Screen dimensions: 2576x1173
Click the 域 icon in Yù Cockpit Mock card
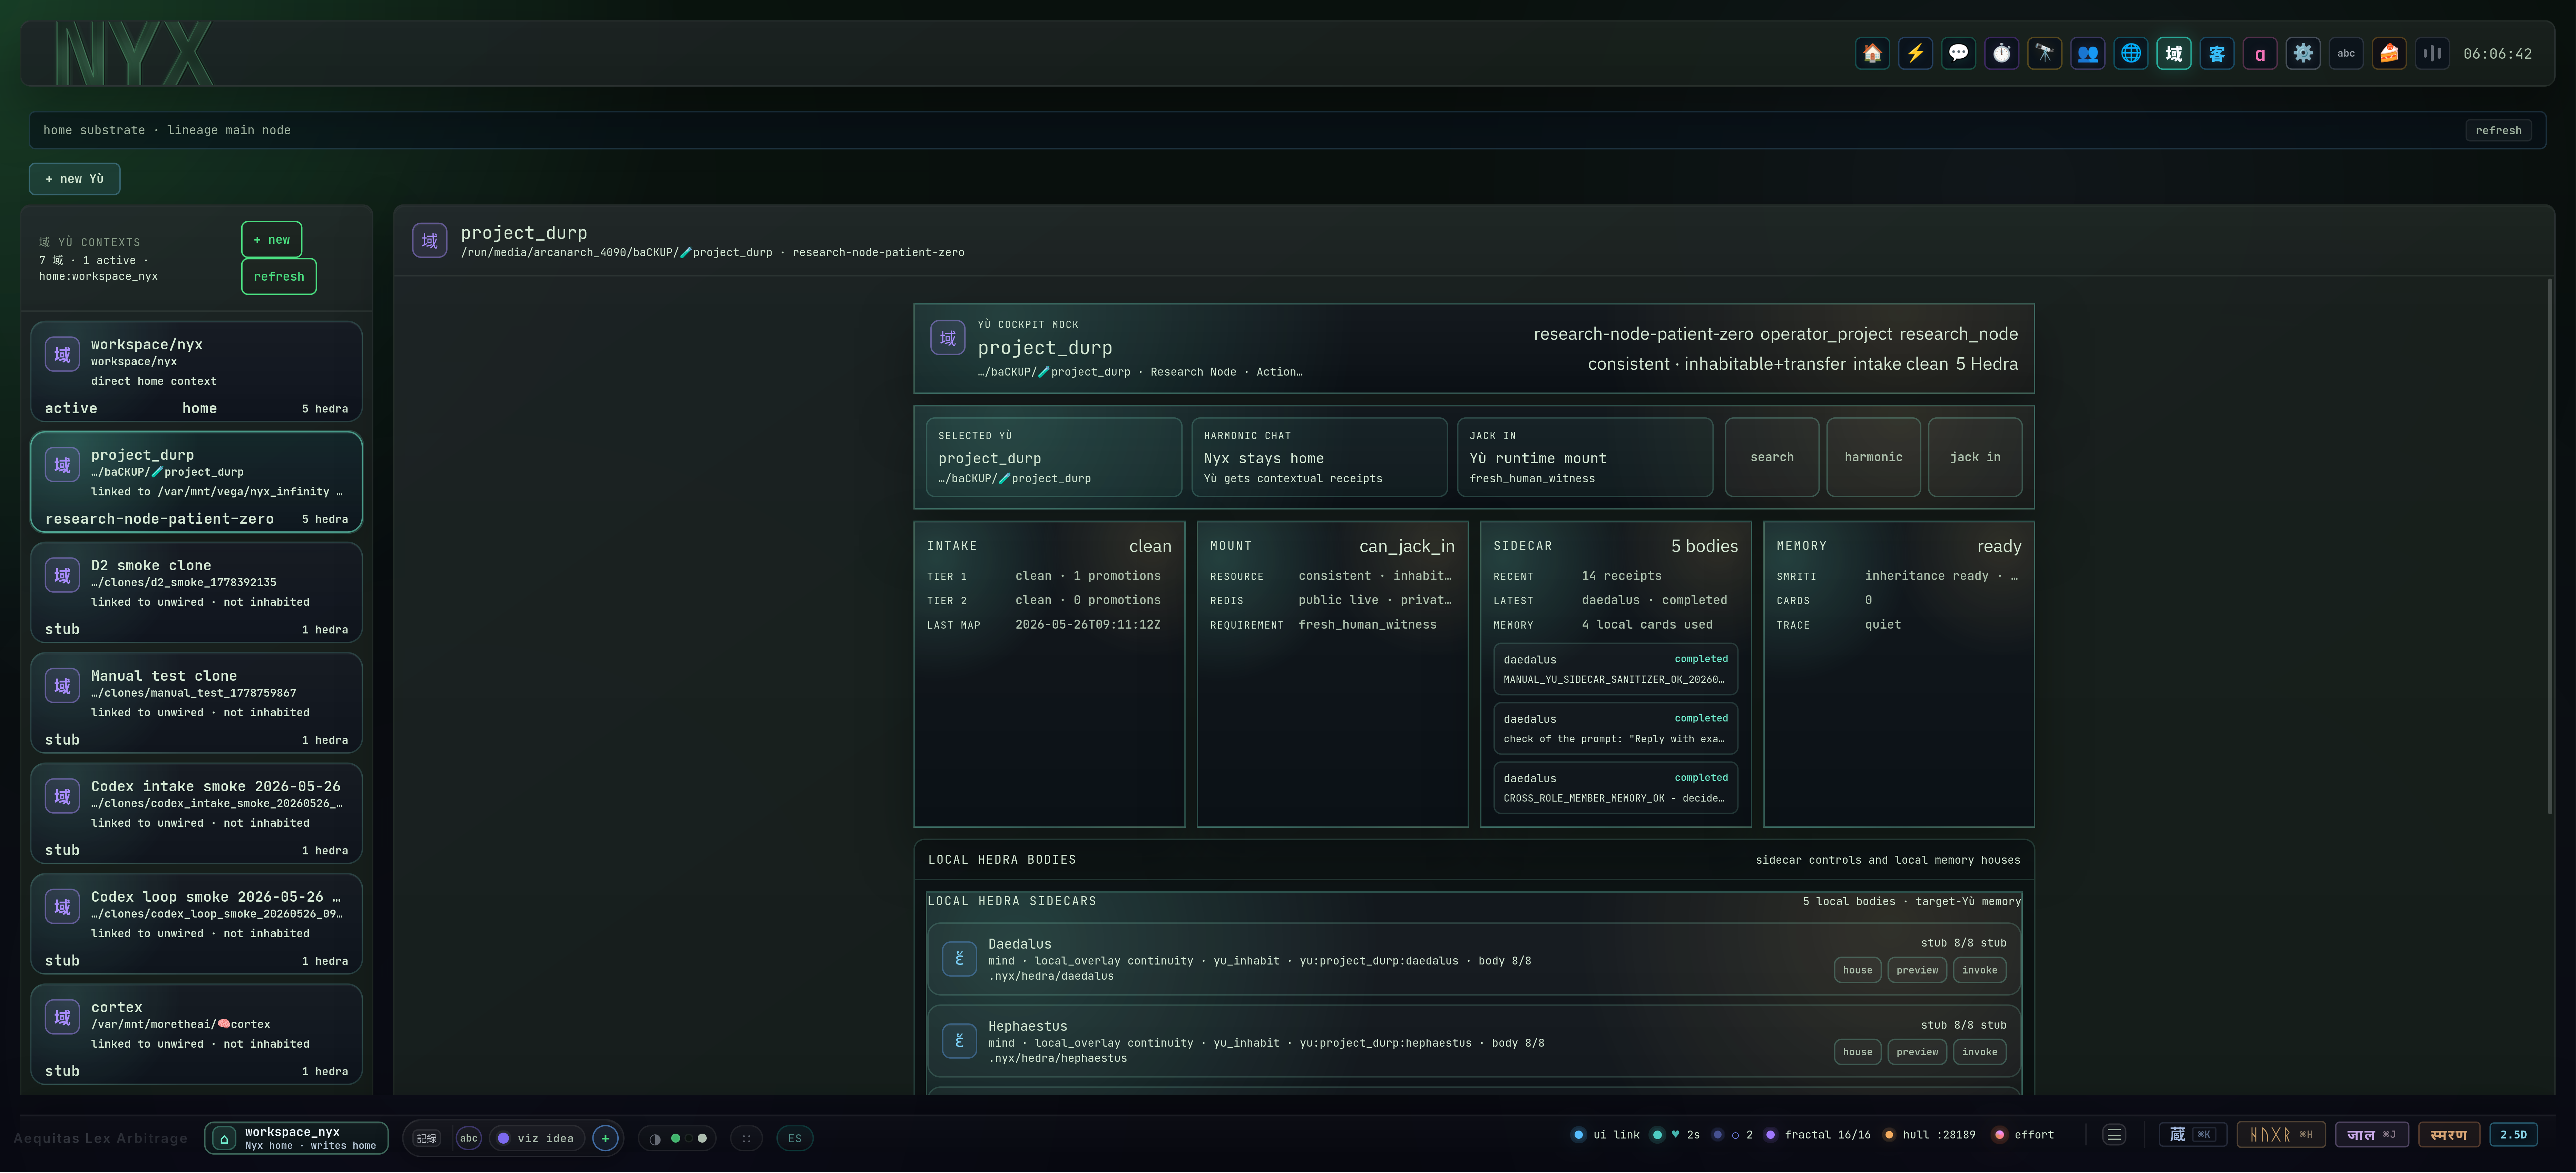pyautogui.click(x=948, y=338)
